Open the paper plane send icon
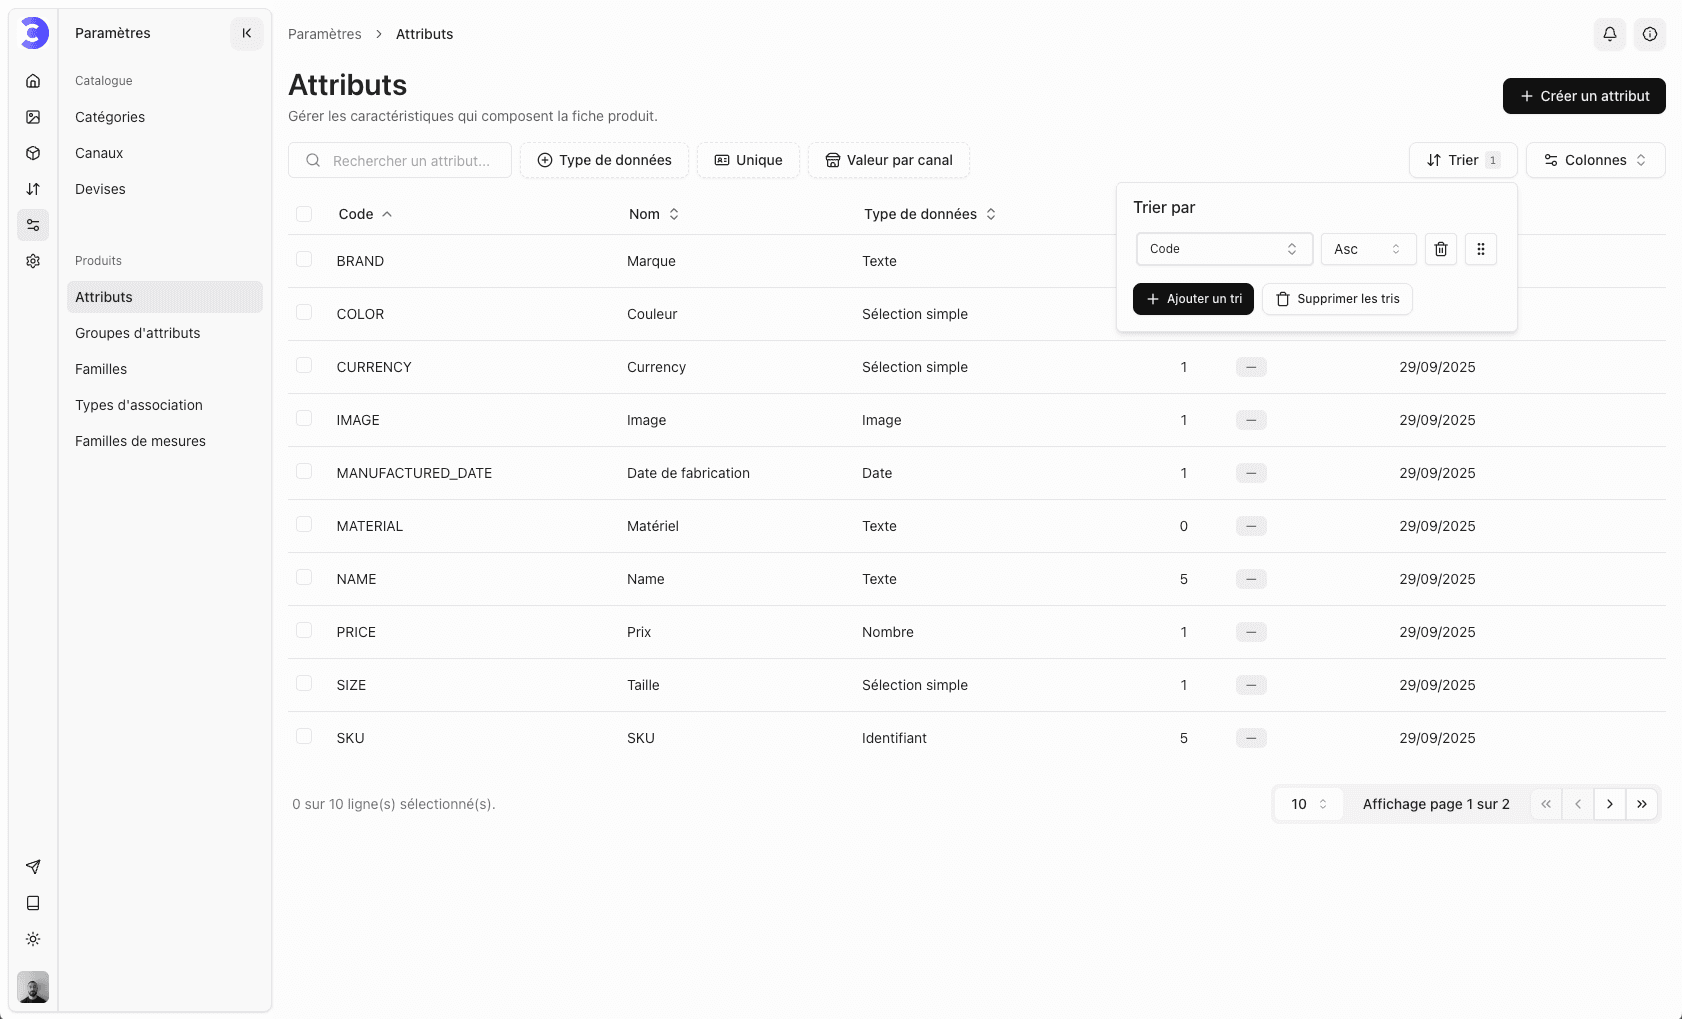 pos(33,867)
